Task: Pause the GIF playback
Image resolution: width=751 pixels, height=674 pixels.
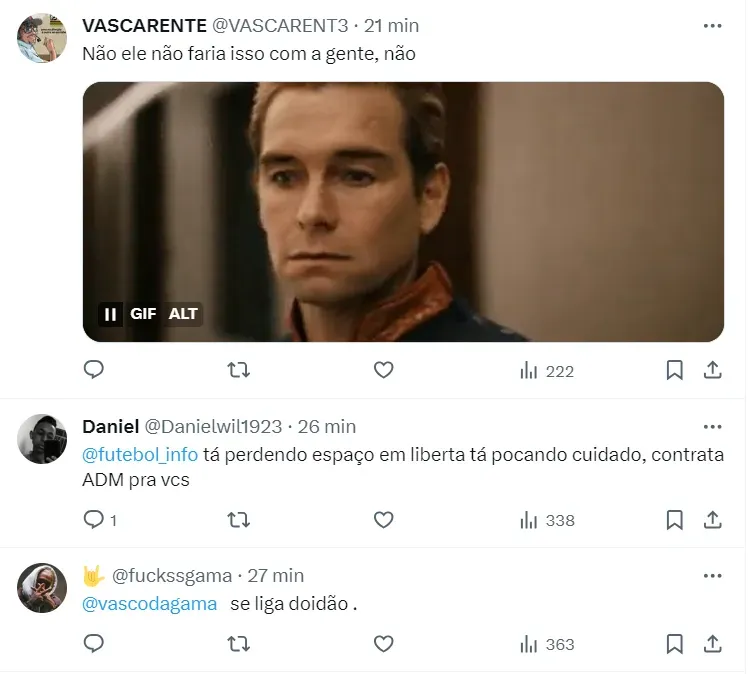Action: (x=111, y=314)
